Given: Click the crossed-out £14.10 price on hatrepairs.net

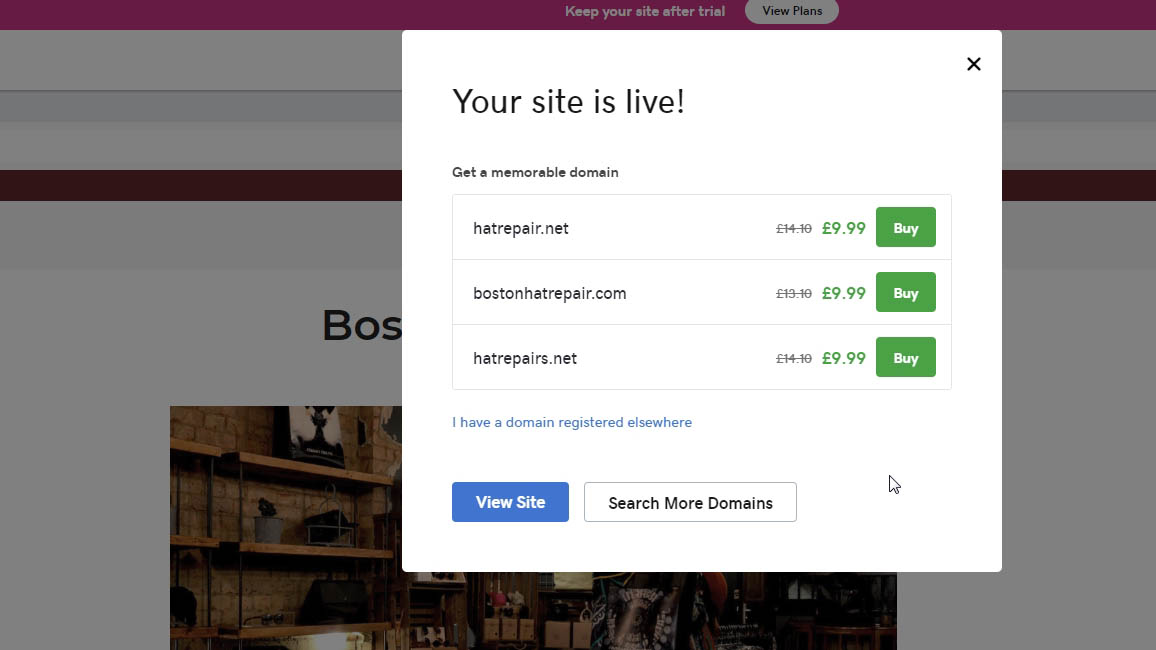Looking at the screenshot, I should [x=792, y=357].
